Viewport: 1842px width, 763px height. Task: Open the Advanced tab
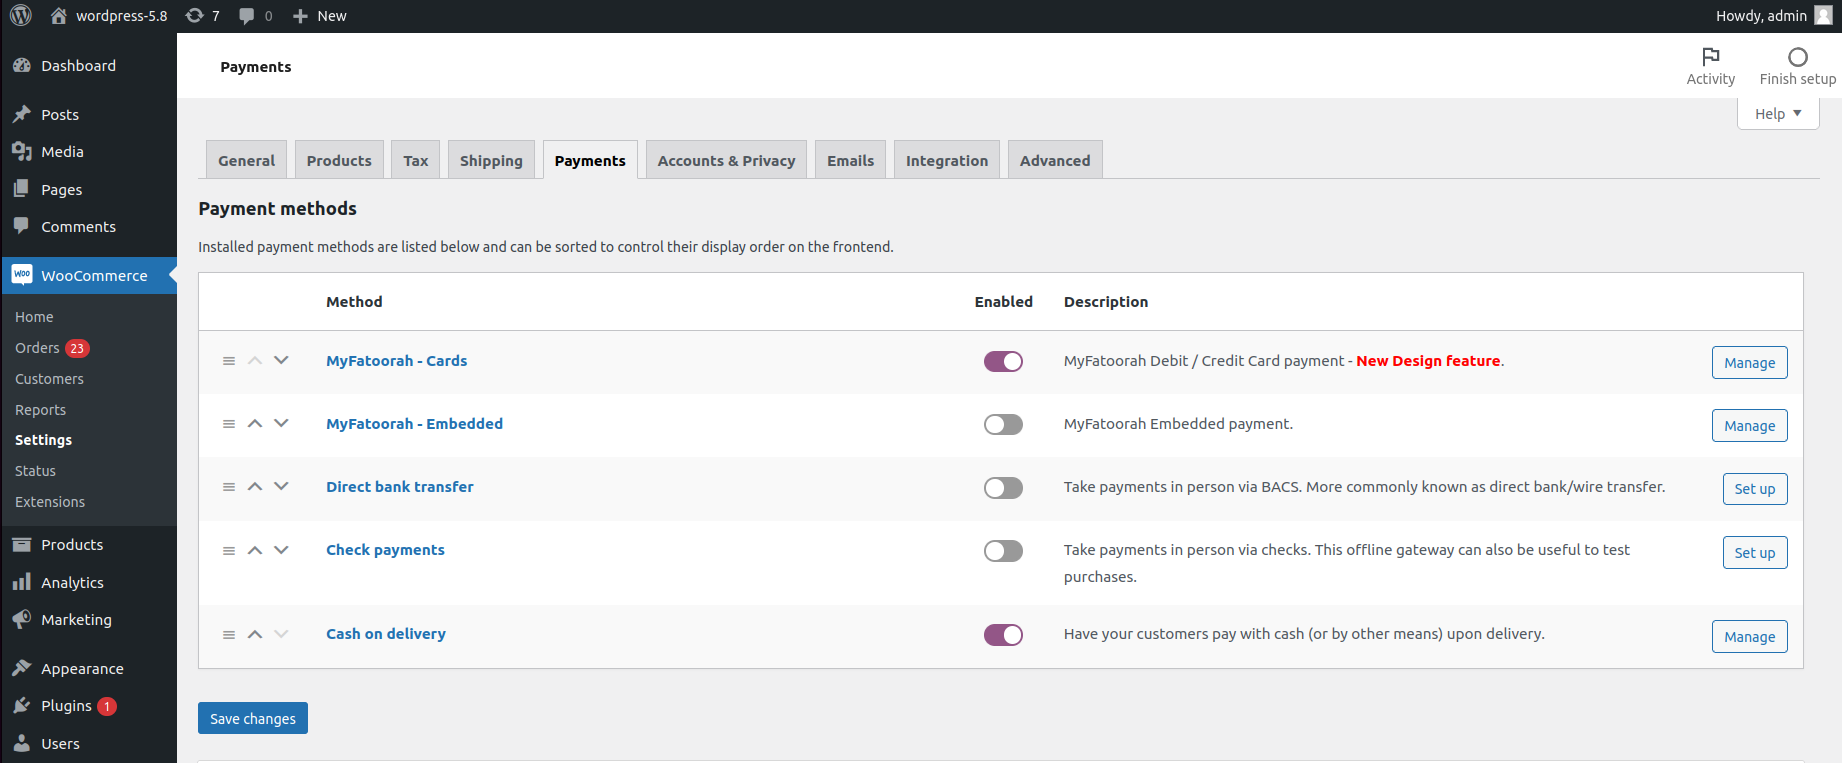(x=1055, y=160)
